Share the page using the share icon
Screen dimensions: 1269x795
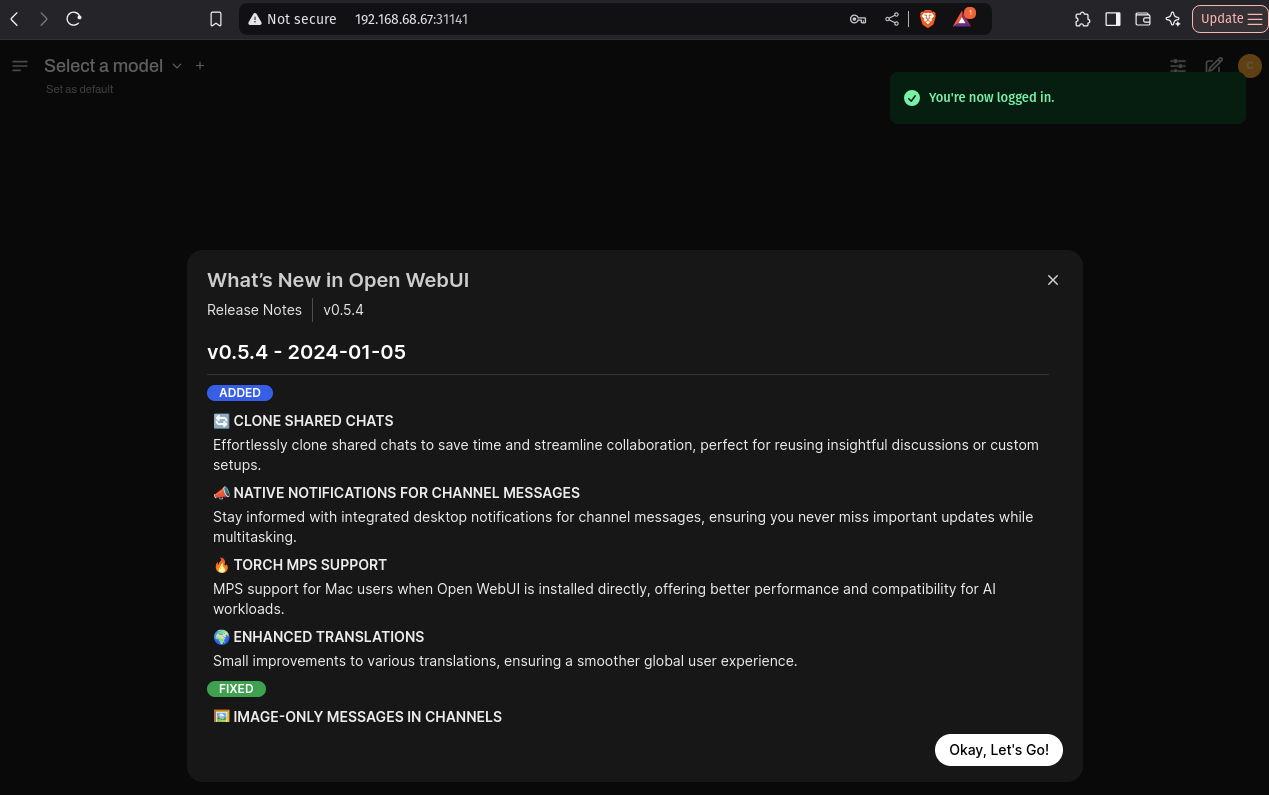point(891,18)
